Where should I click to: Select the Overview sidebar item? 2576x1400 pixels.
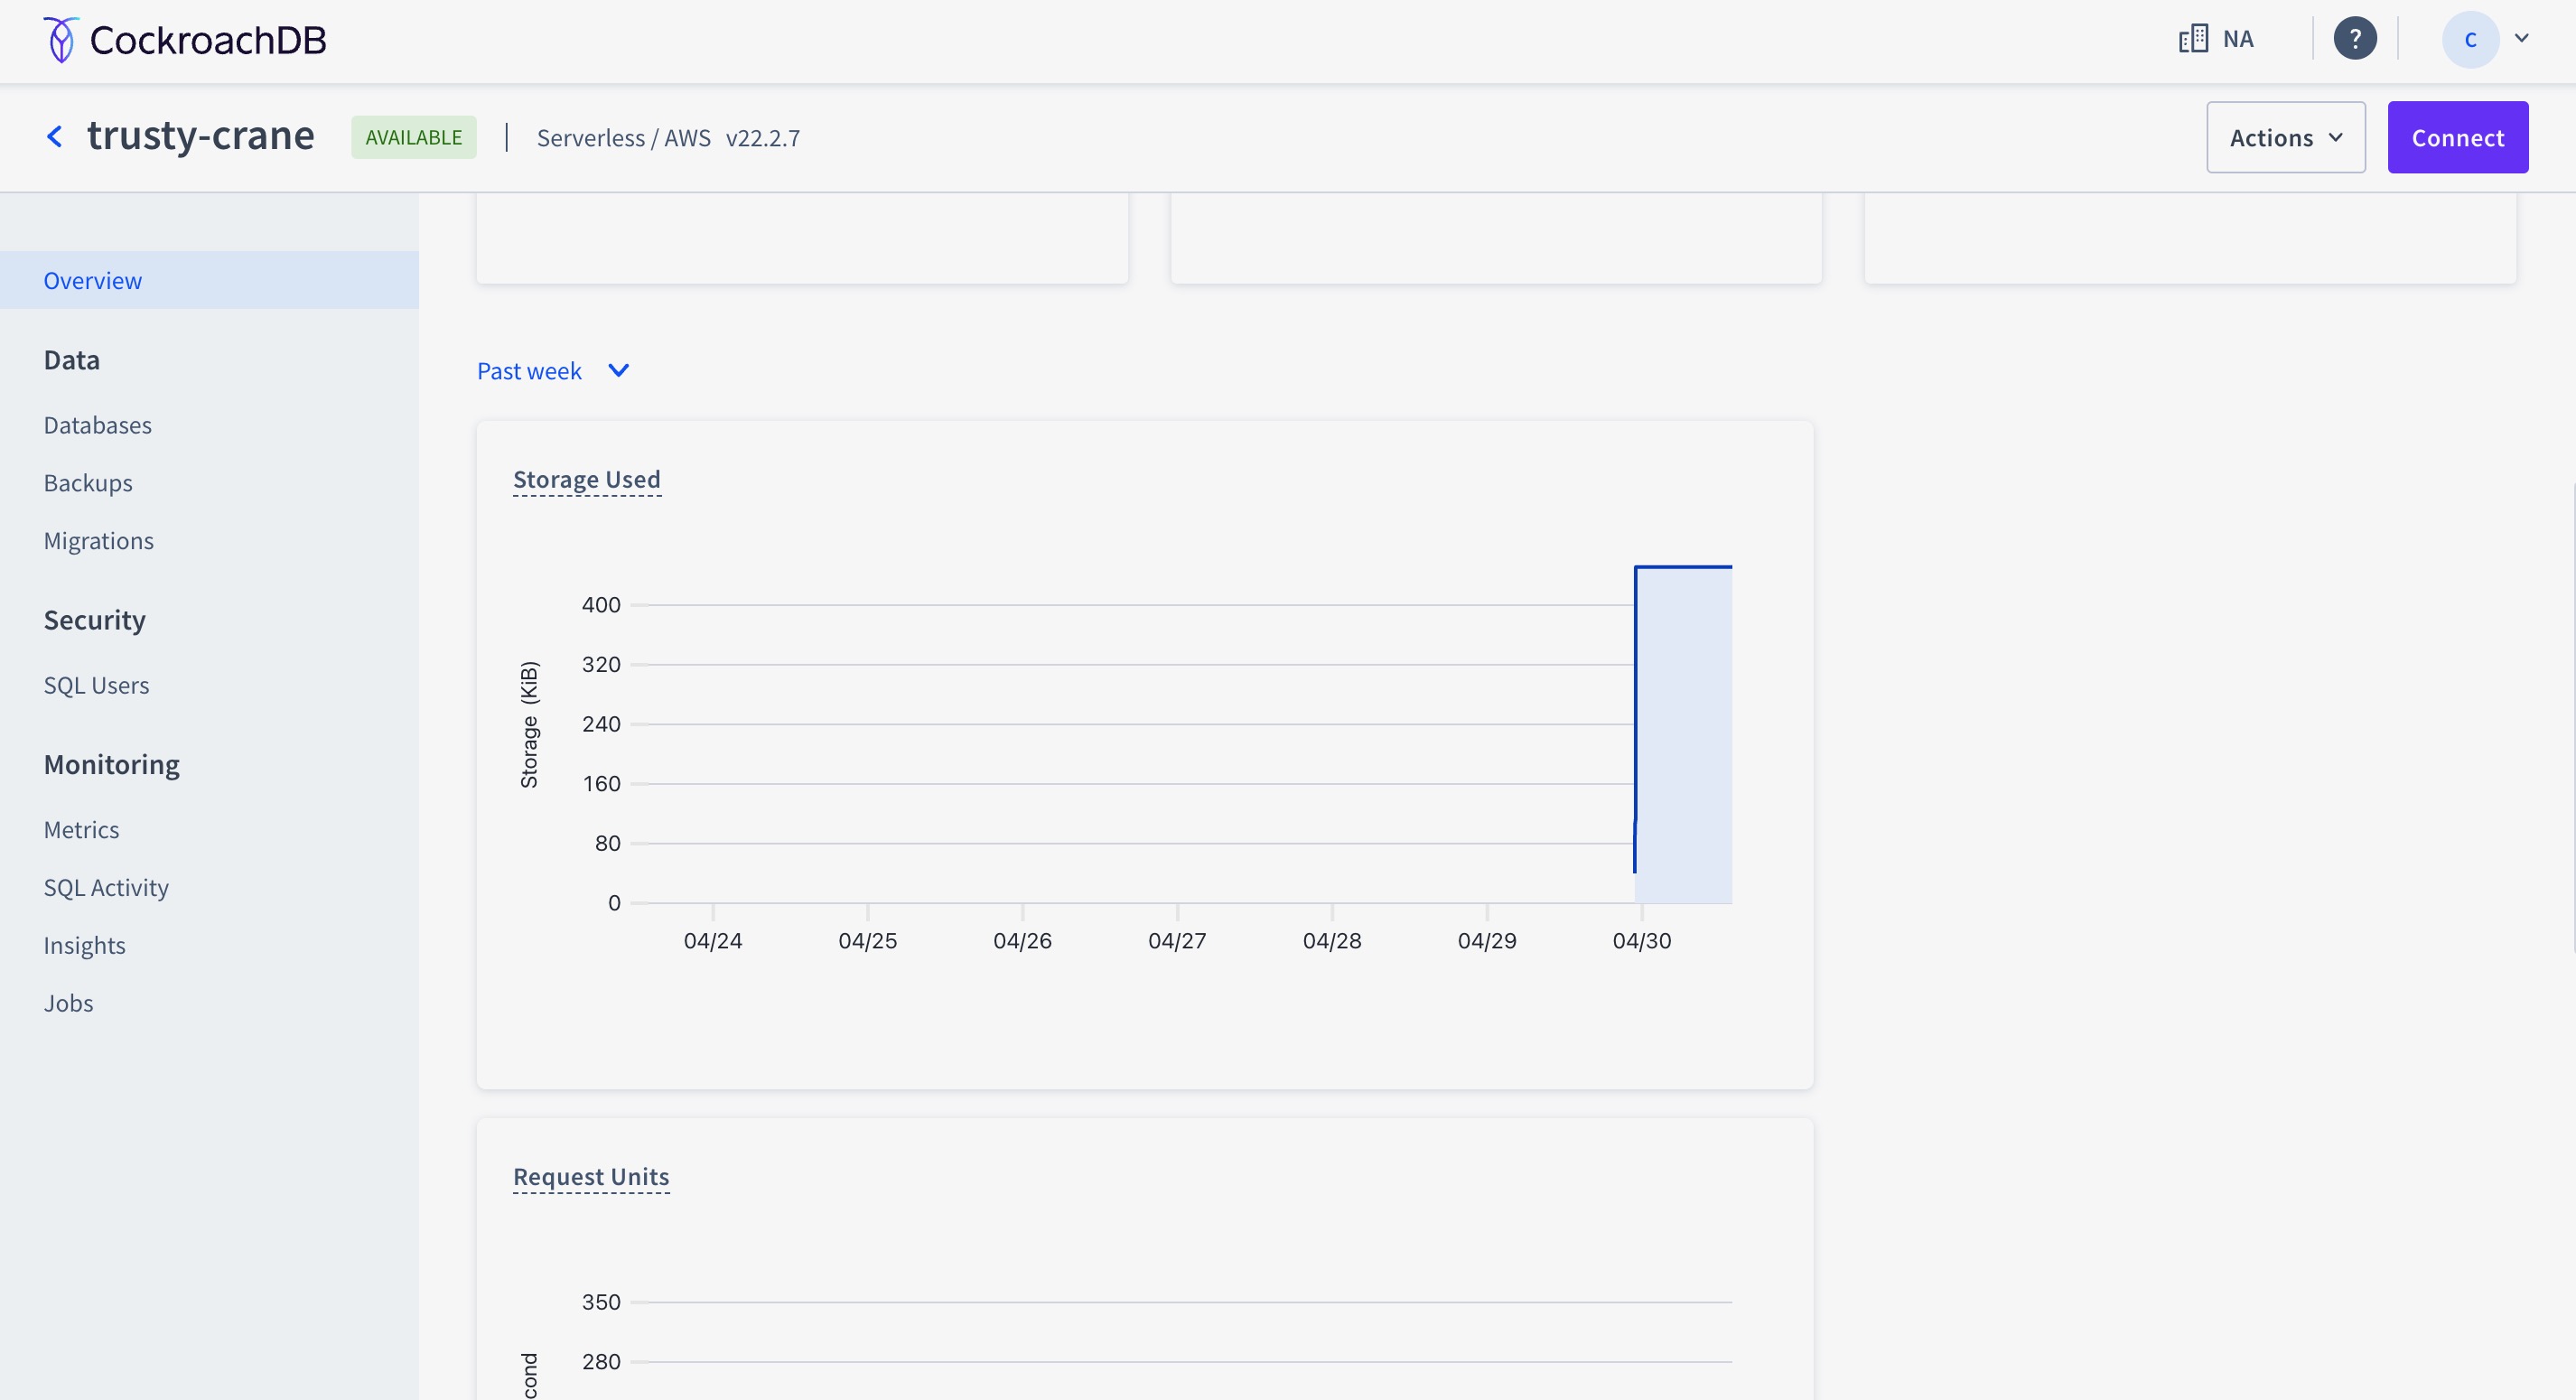click(93, 280)
